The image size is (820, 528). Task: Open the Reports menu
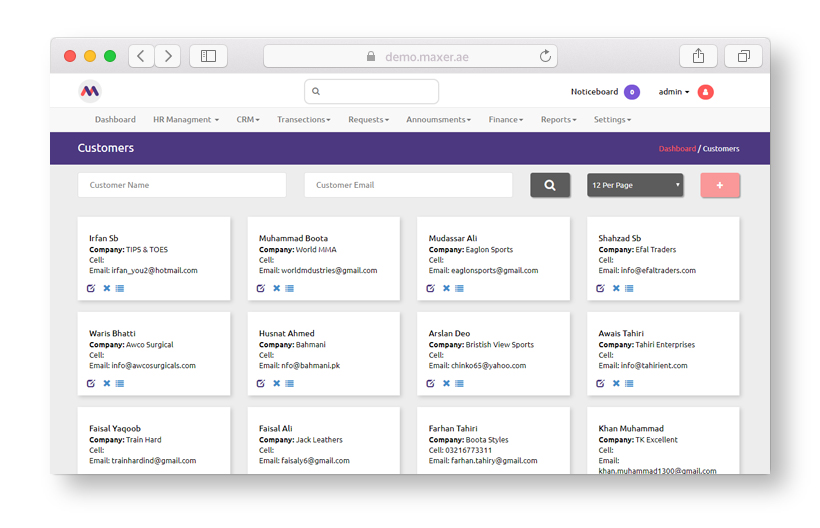point(558,119)
